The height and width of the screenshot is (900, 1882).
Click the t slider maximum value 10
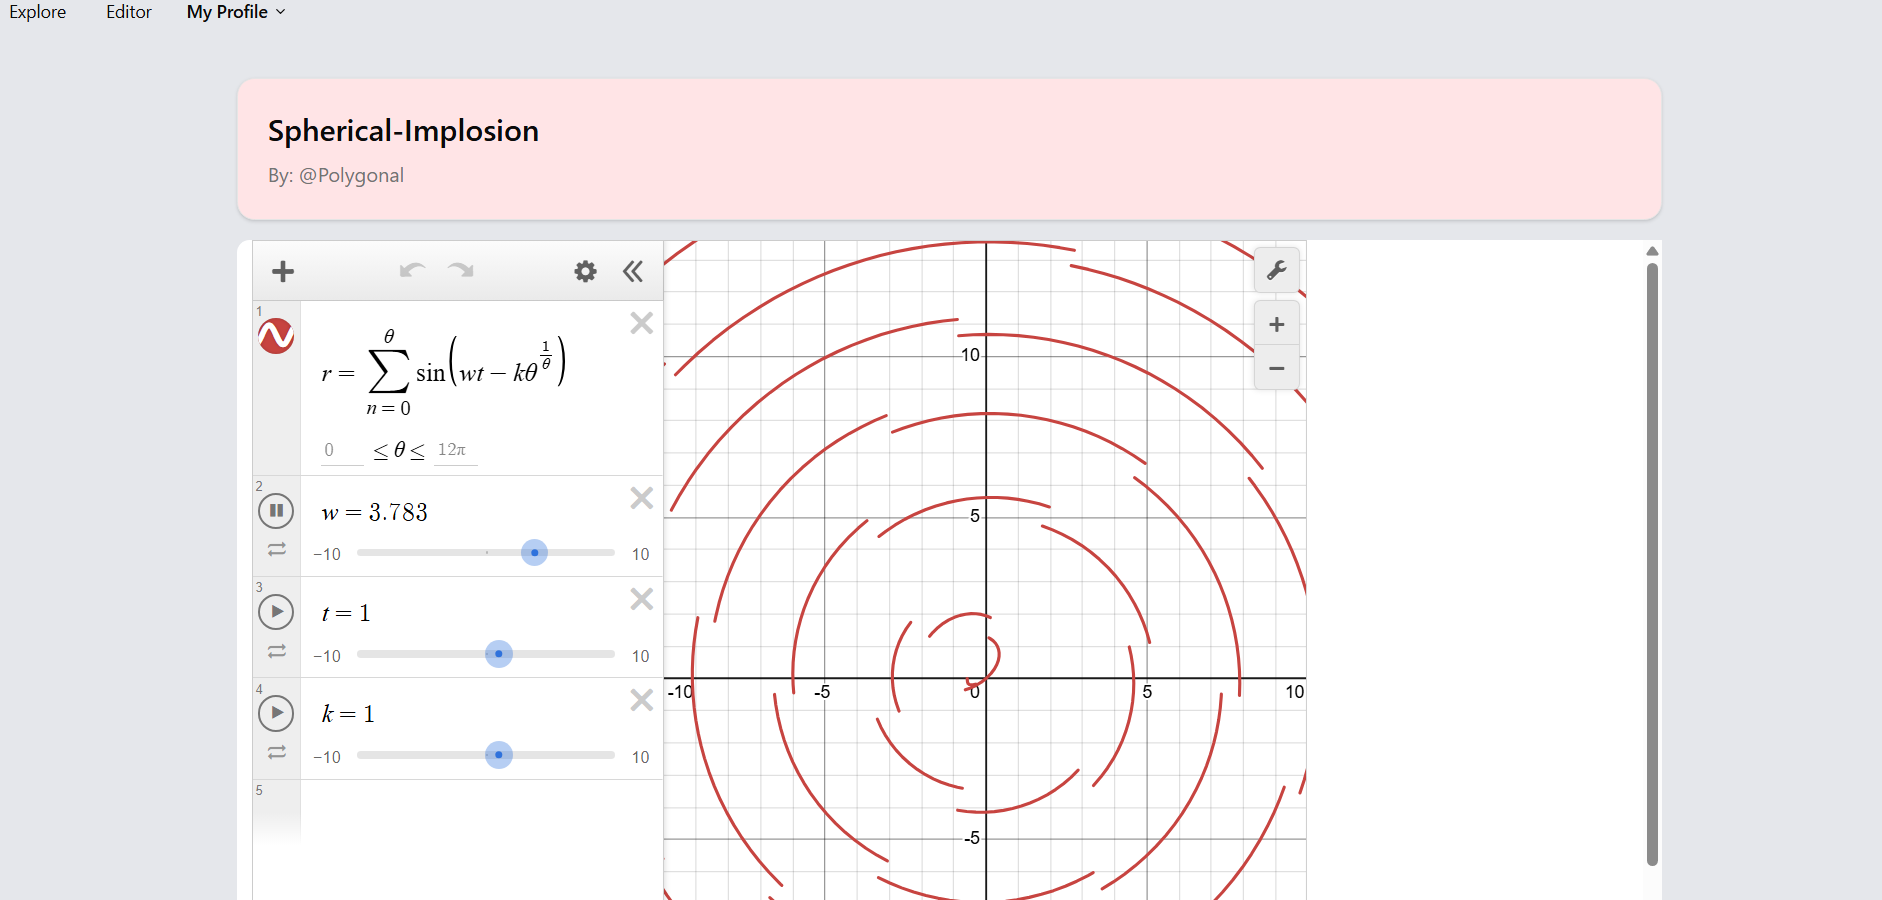tap(641, 656)
